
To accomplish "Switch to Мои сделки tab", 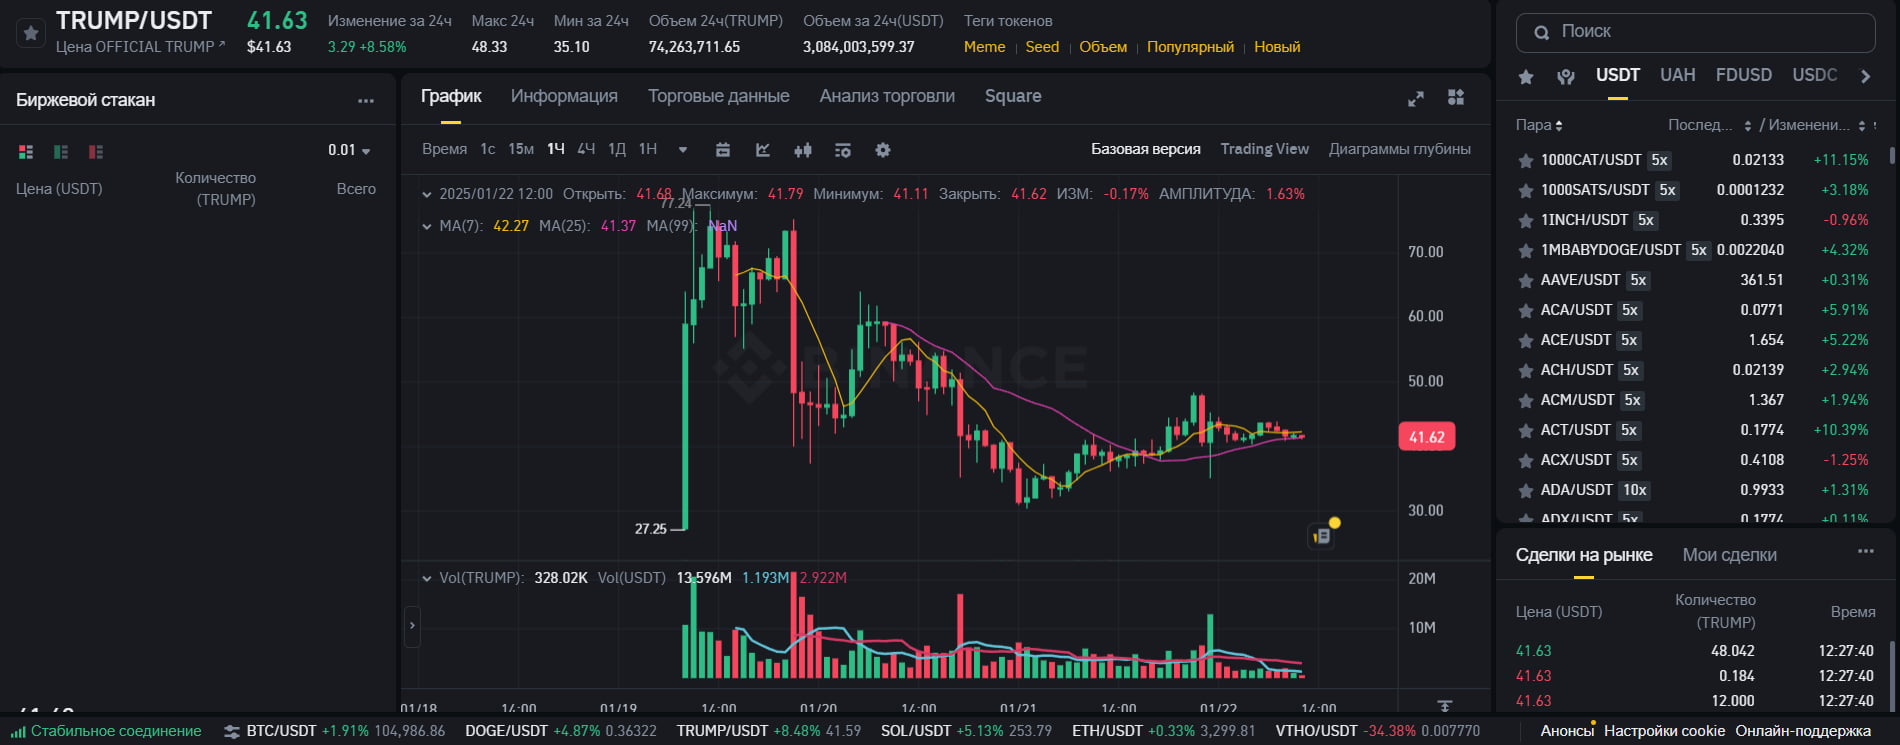I will pyautogui.click(x=1729, y=555).
